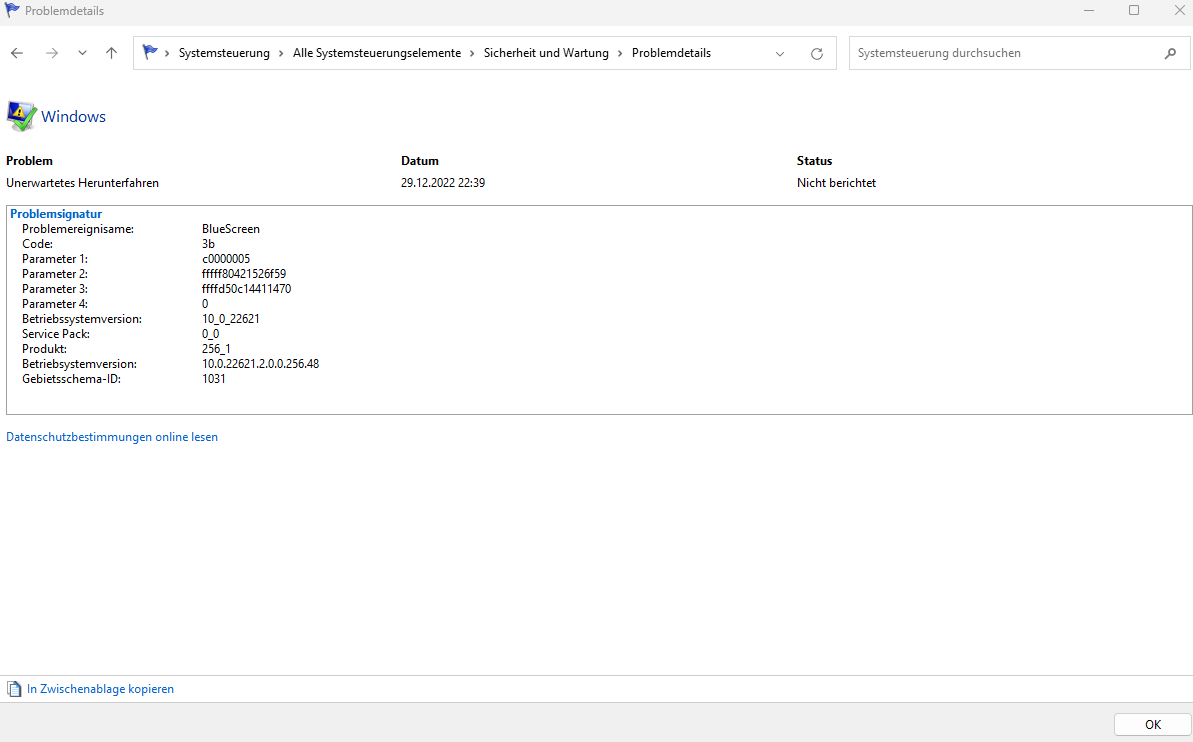The width and height of the screenshot is (1193, 742).
Task: Select Parameter 2 value fffff80421526f59
Action: pos(244,274)
